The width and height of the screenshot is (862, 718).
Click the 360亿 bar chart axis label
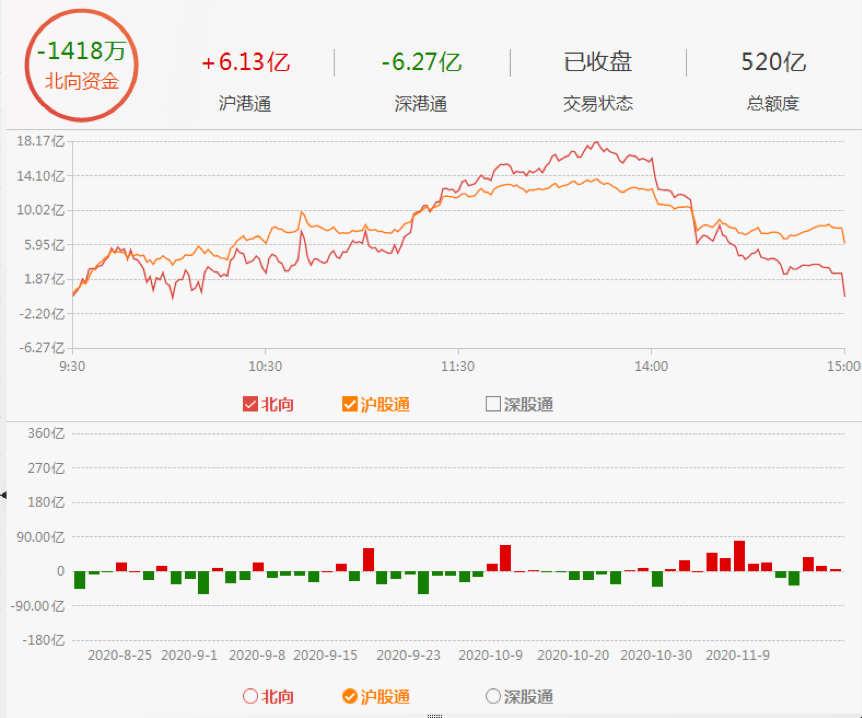coord(46,434)
